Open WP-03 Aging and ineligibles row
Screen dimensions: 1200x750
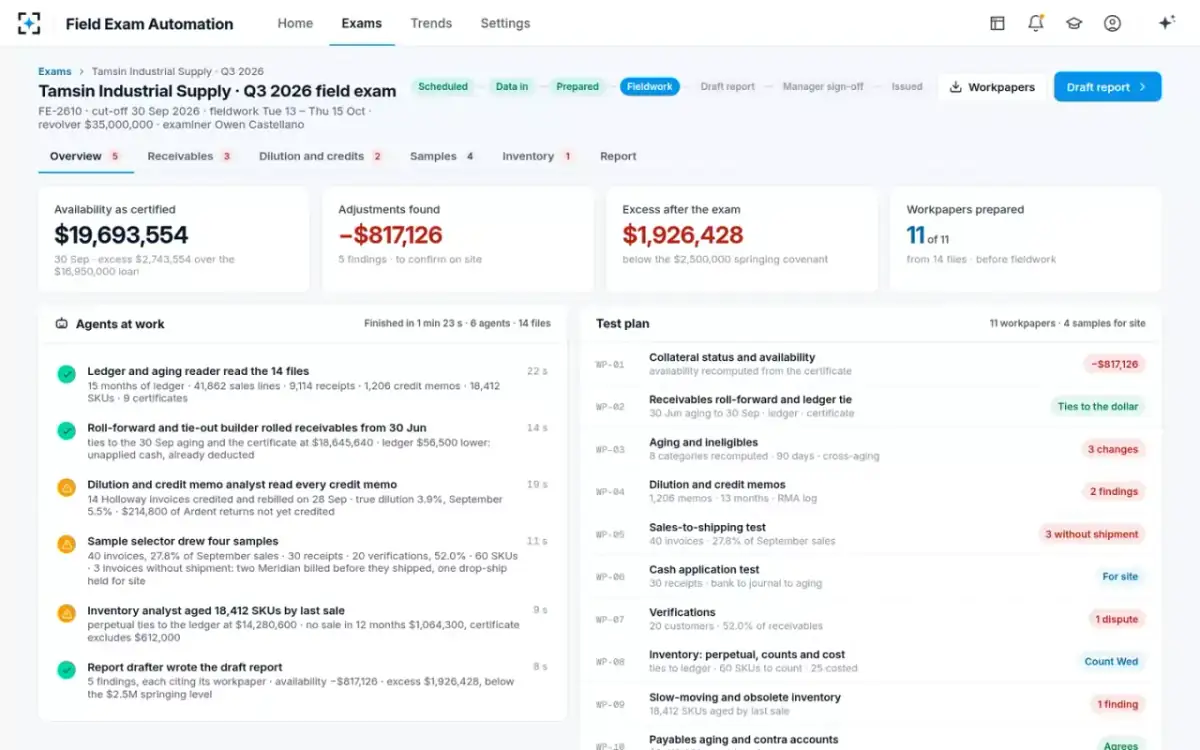pyautogui.click(x=870, y=449)
